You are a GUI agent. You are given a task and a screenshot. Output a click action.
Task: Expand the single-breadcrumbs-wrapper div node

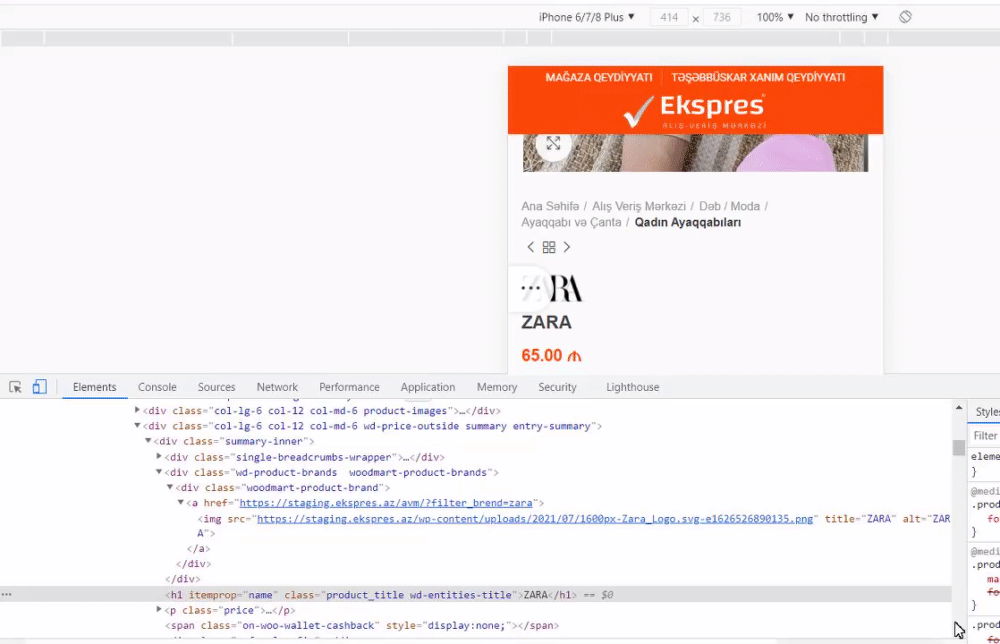coord(159,457)
